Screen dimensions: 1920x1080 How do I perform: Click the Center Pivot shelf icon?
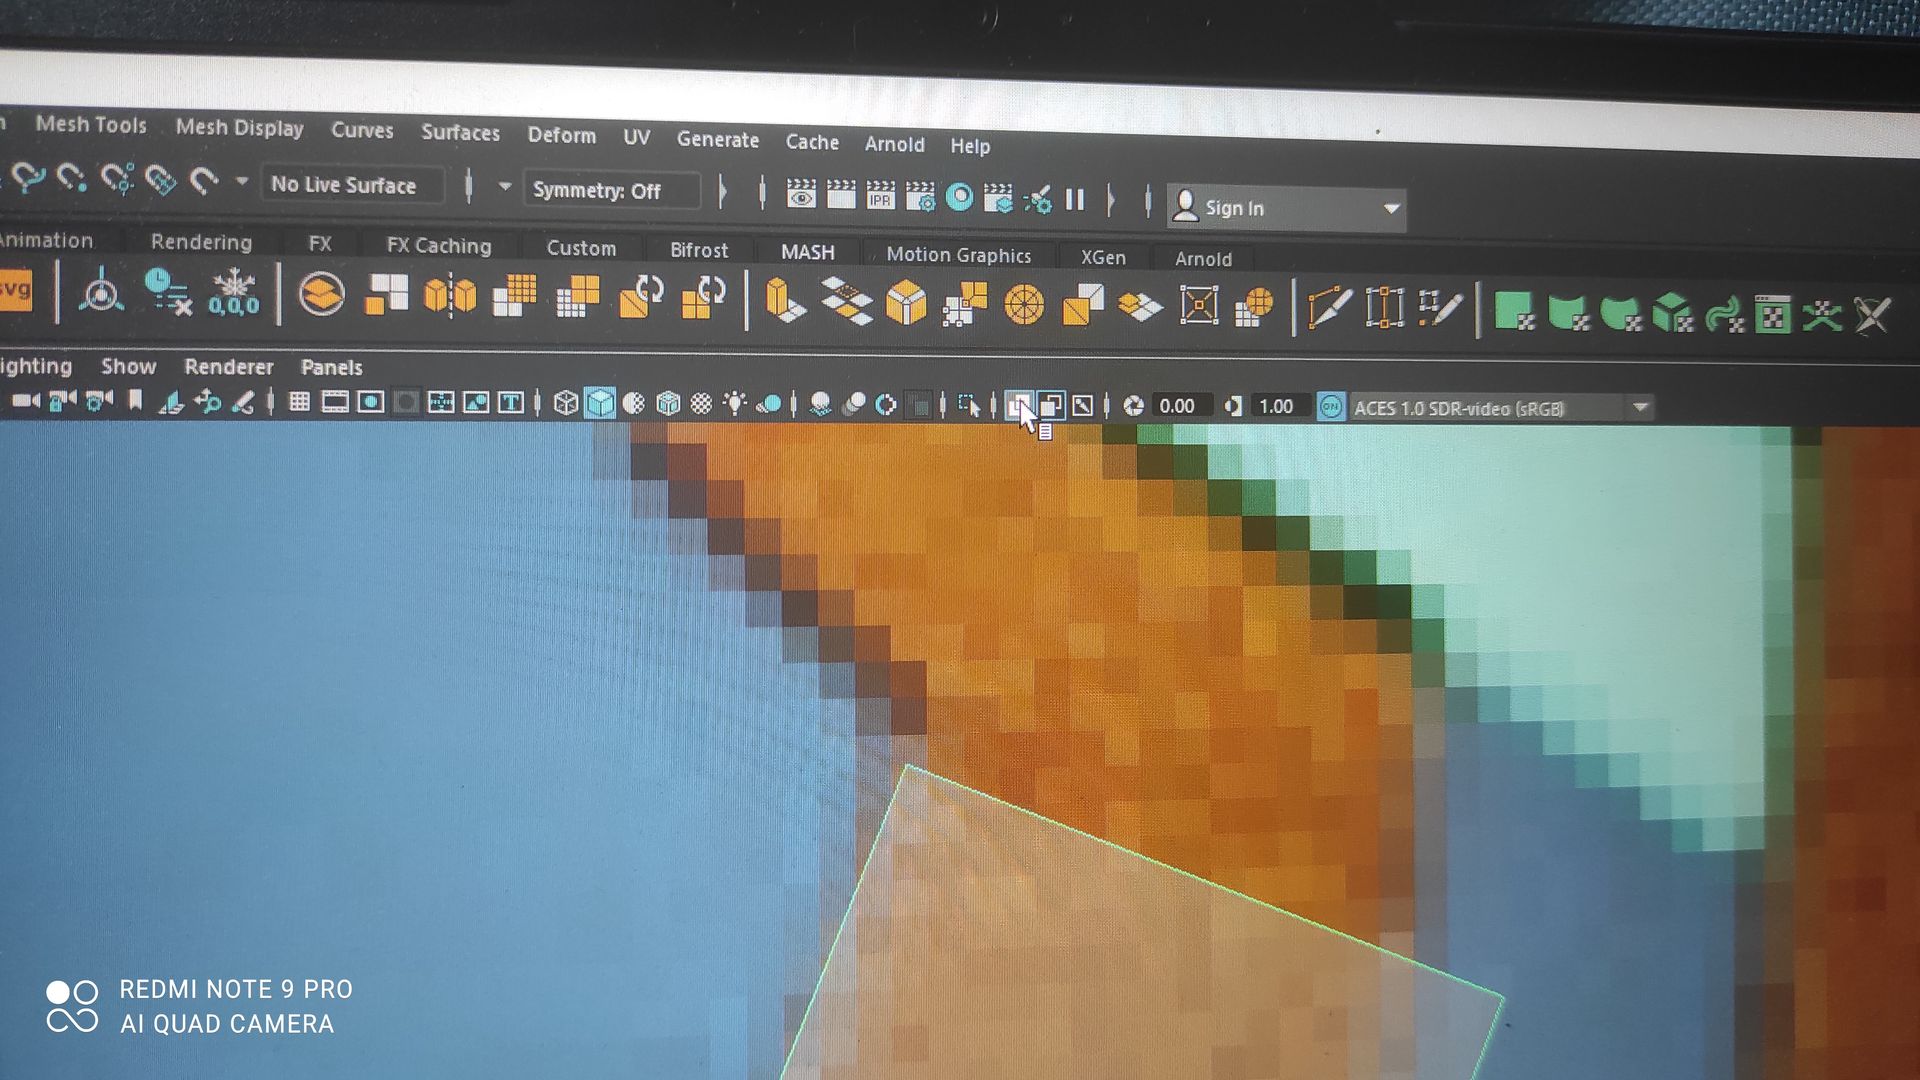(x=101, y=294)
